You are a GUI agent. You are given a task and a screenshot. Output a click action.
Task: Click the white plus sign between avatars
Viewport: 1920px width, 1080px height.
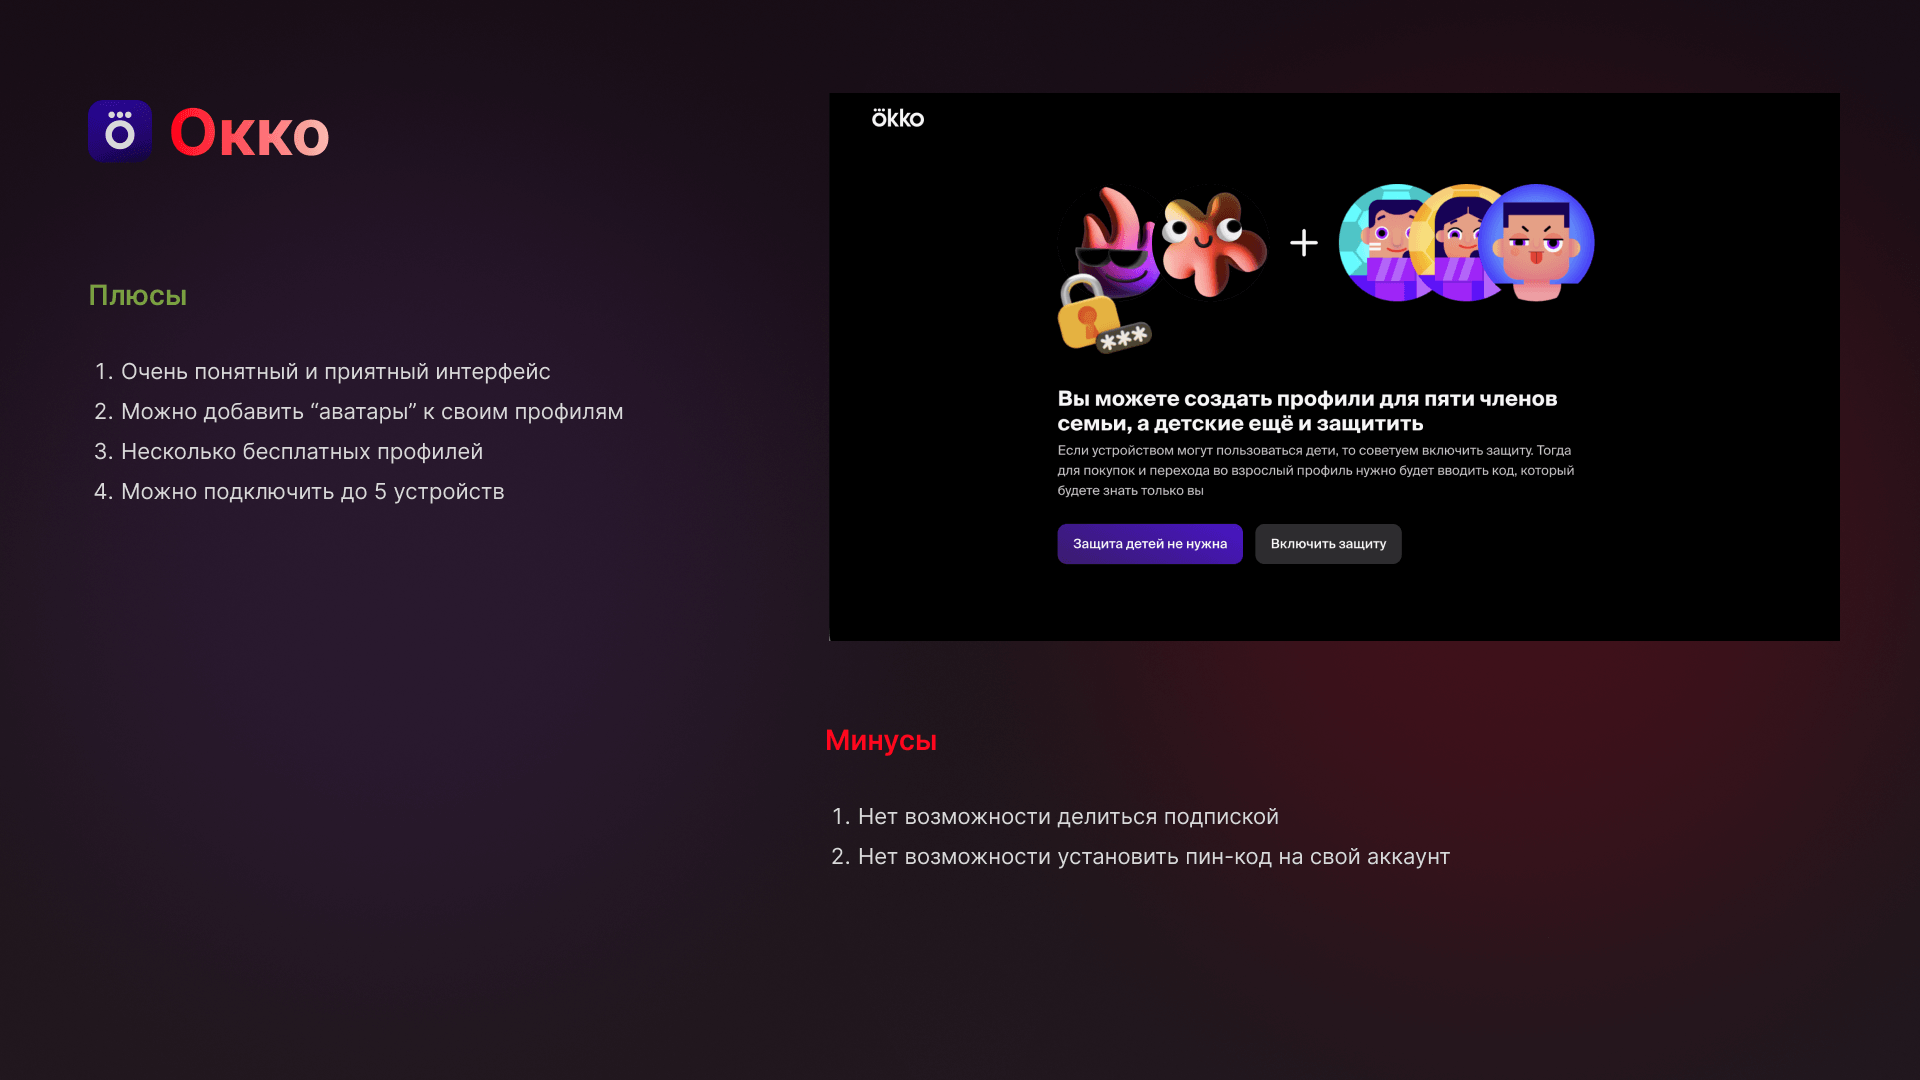point(1303,243)
